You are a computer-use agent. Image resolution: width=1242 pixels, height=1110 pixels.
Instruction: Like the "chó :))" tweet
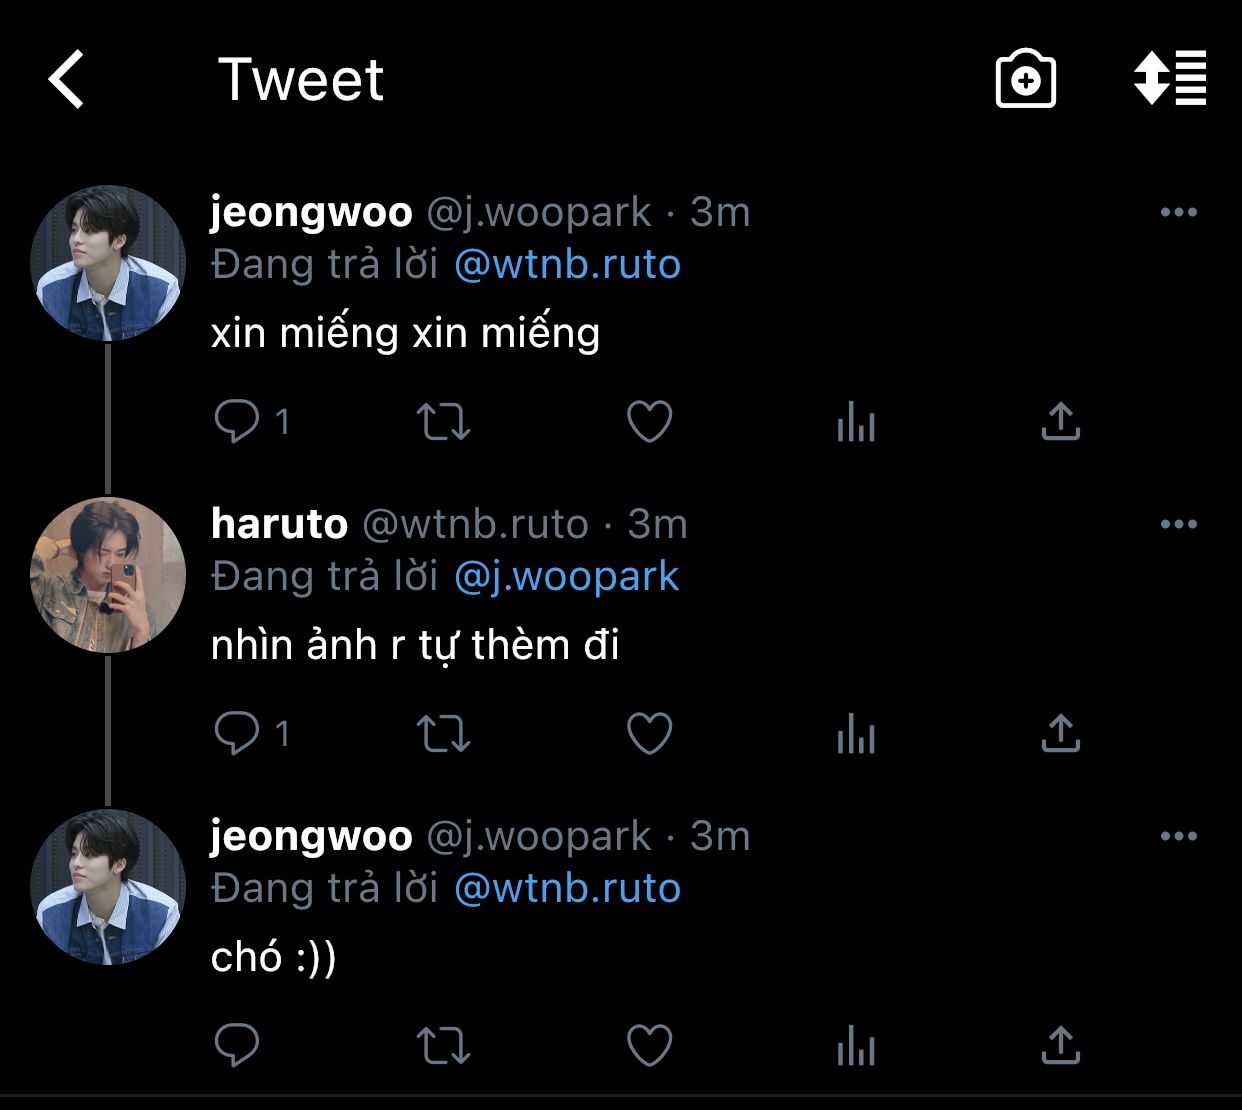tap(649, 1046)
